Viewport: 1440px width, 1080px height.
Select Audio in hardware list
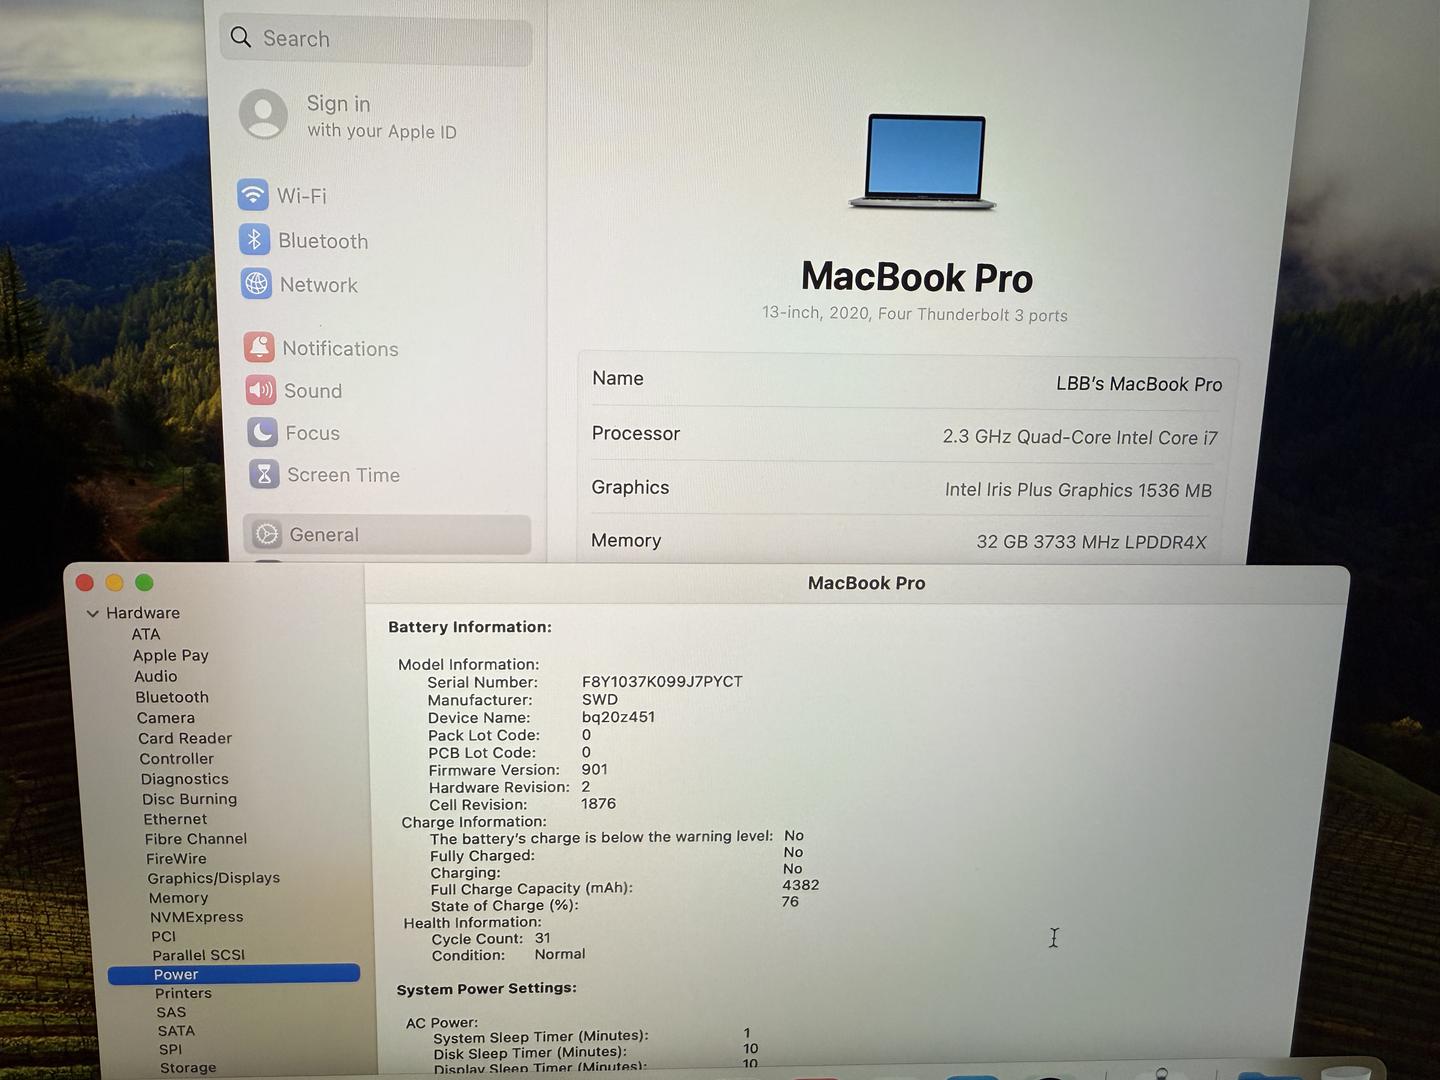pyautogui.click(x=156, y=676)
